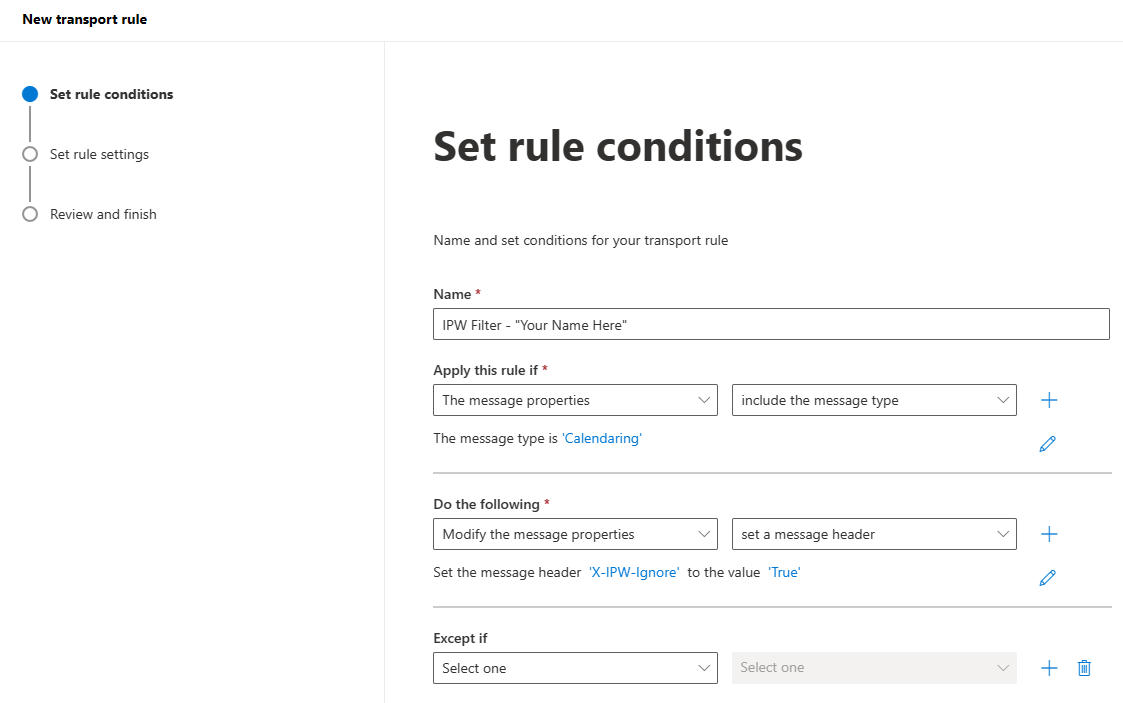Go to the Review and finish step
Screen dimensions: 1123x703
(103, 214)
